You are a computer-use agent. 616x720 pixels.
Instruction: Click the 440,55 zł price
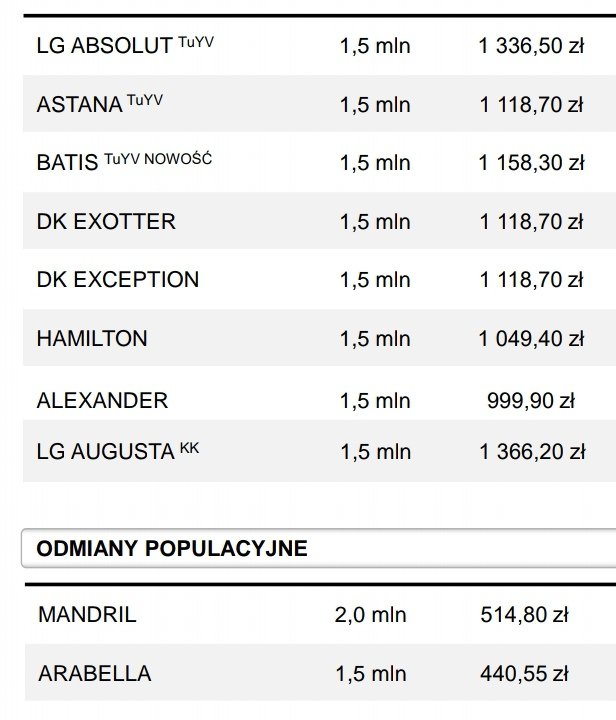pos(525,673)
